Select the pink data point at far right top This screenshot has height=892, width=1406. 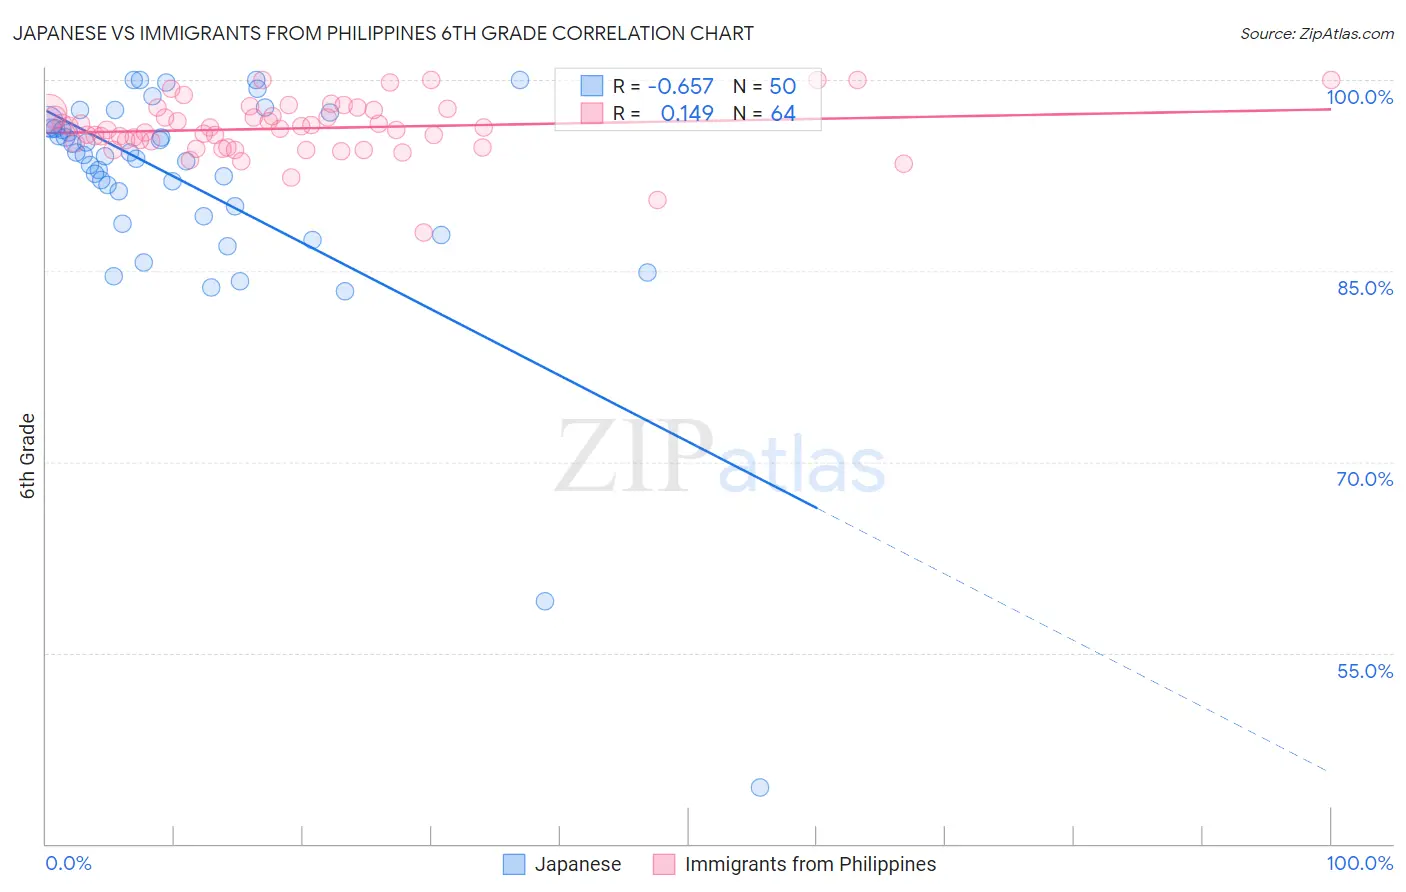[1331, 80]
